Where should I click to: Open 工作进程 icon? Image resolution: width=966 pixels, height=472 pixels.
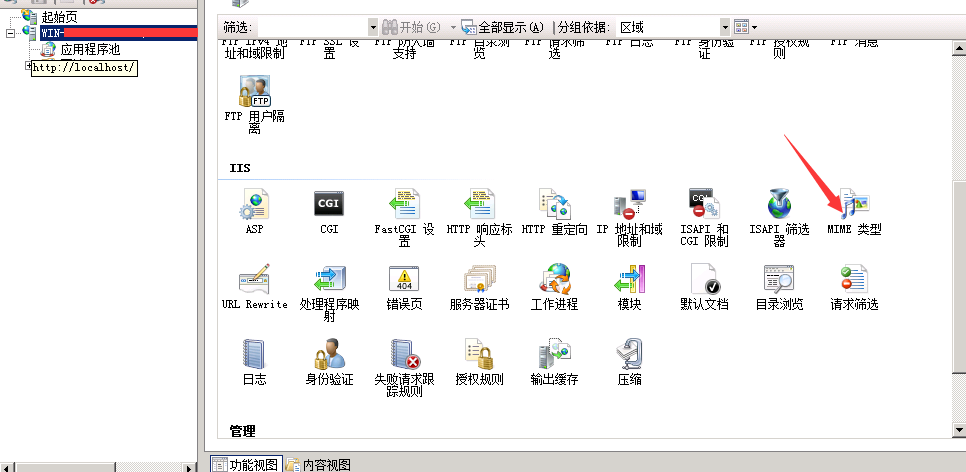(554, 279)
